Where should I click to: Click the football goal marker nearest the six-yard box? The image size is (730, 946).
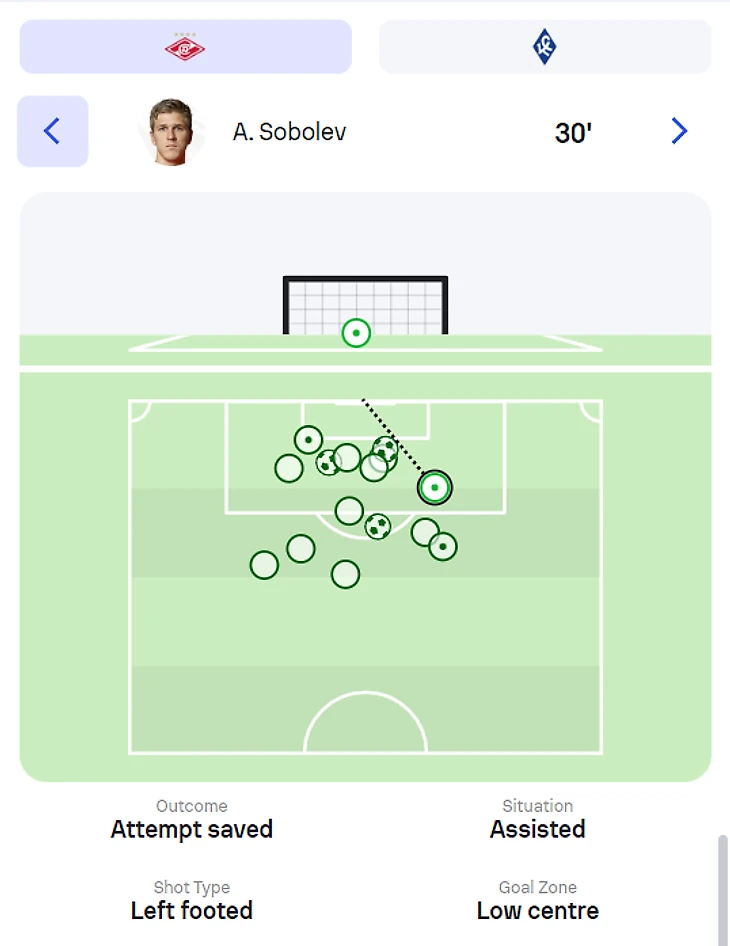click(385, 449)
